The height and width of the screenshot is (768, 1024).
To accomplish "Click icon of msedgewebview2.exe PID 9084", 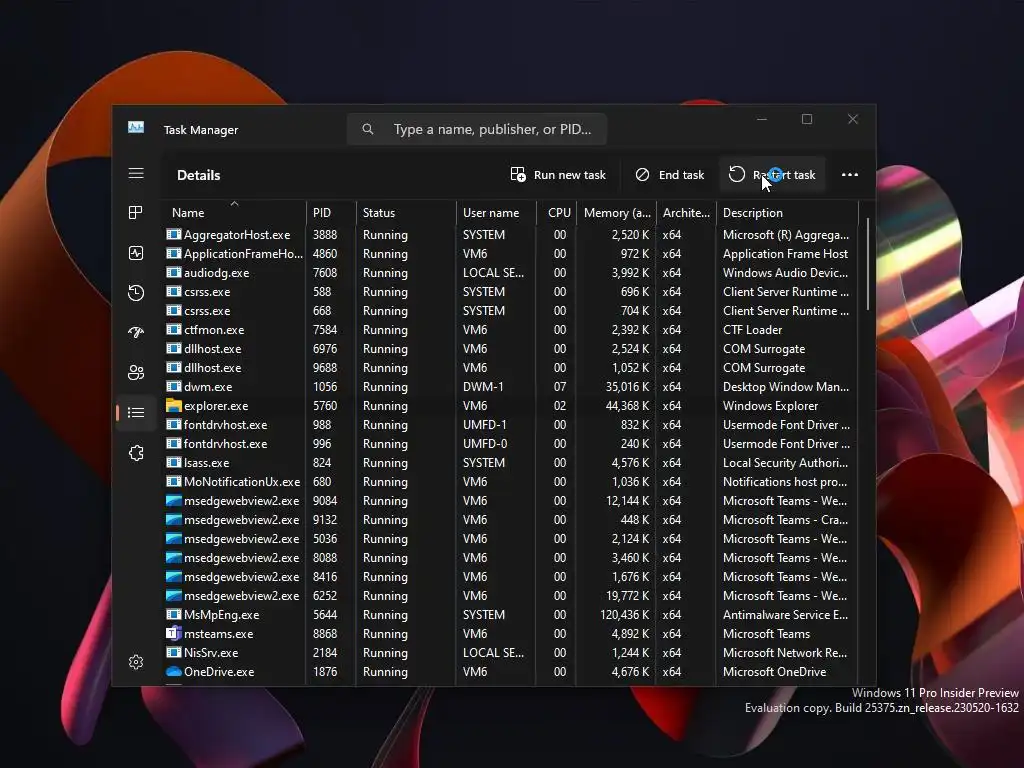I will (x=173, y=501).
